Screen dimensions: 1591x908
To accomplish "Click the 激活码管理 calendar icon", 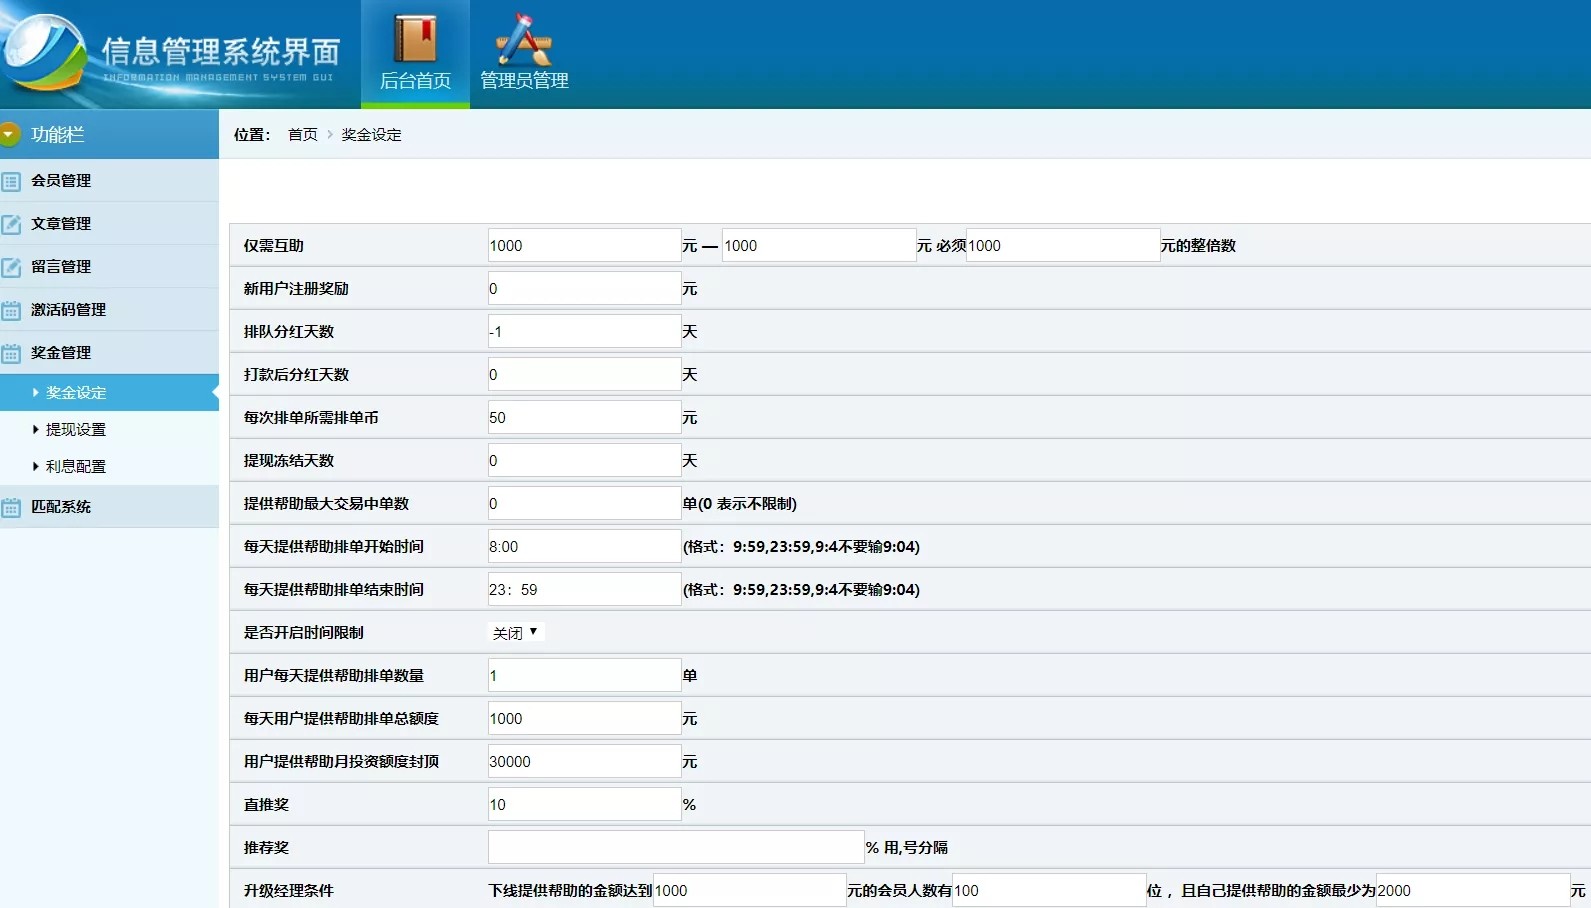I will point(11,310).
